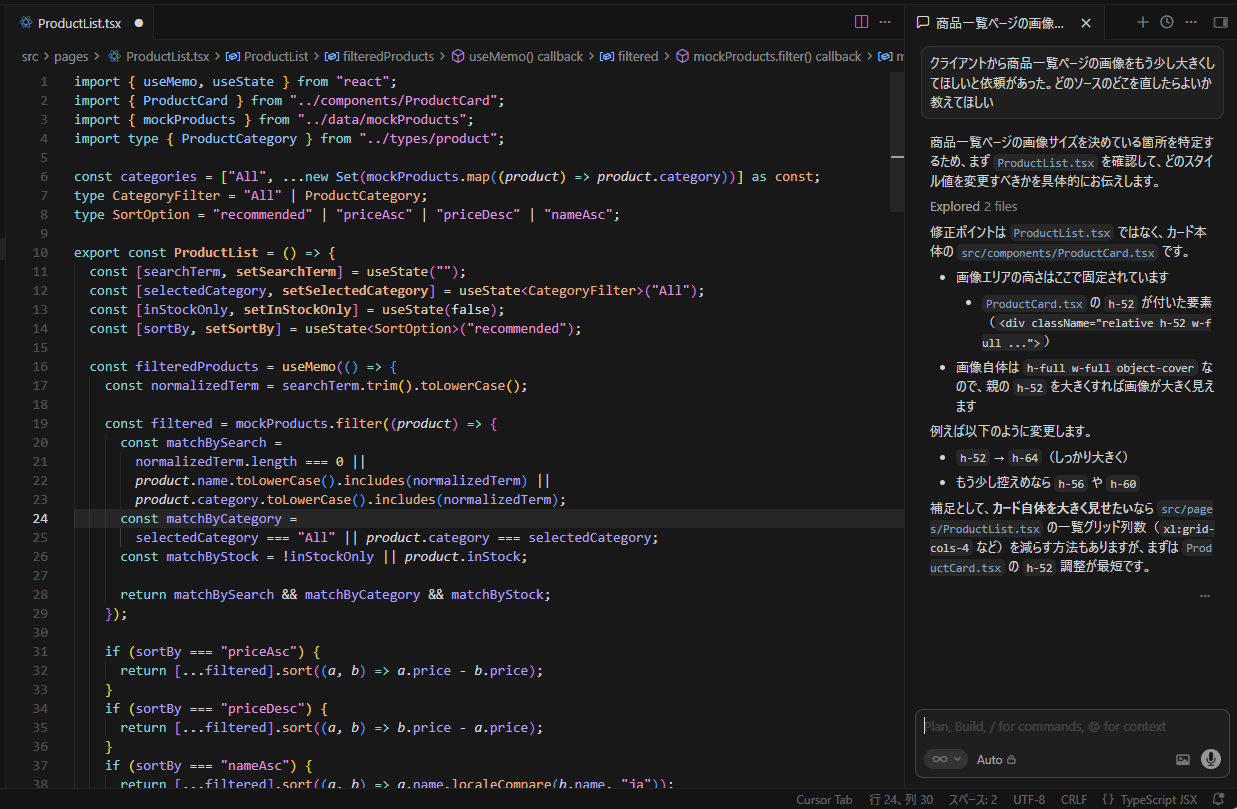Click the CRLF line ending indicator

click(1073, 799)
